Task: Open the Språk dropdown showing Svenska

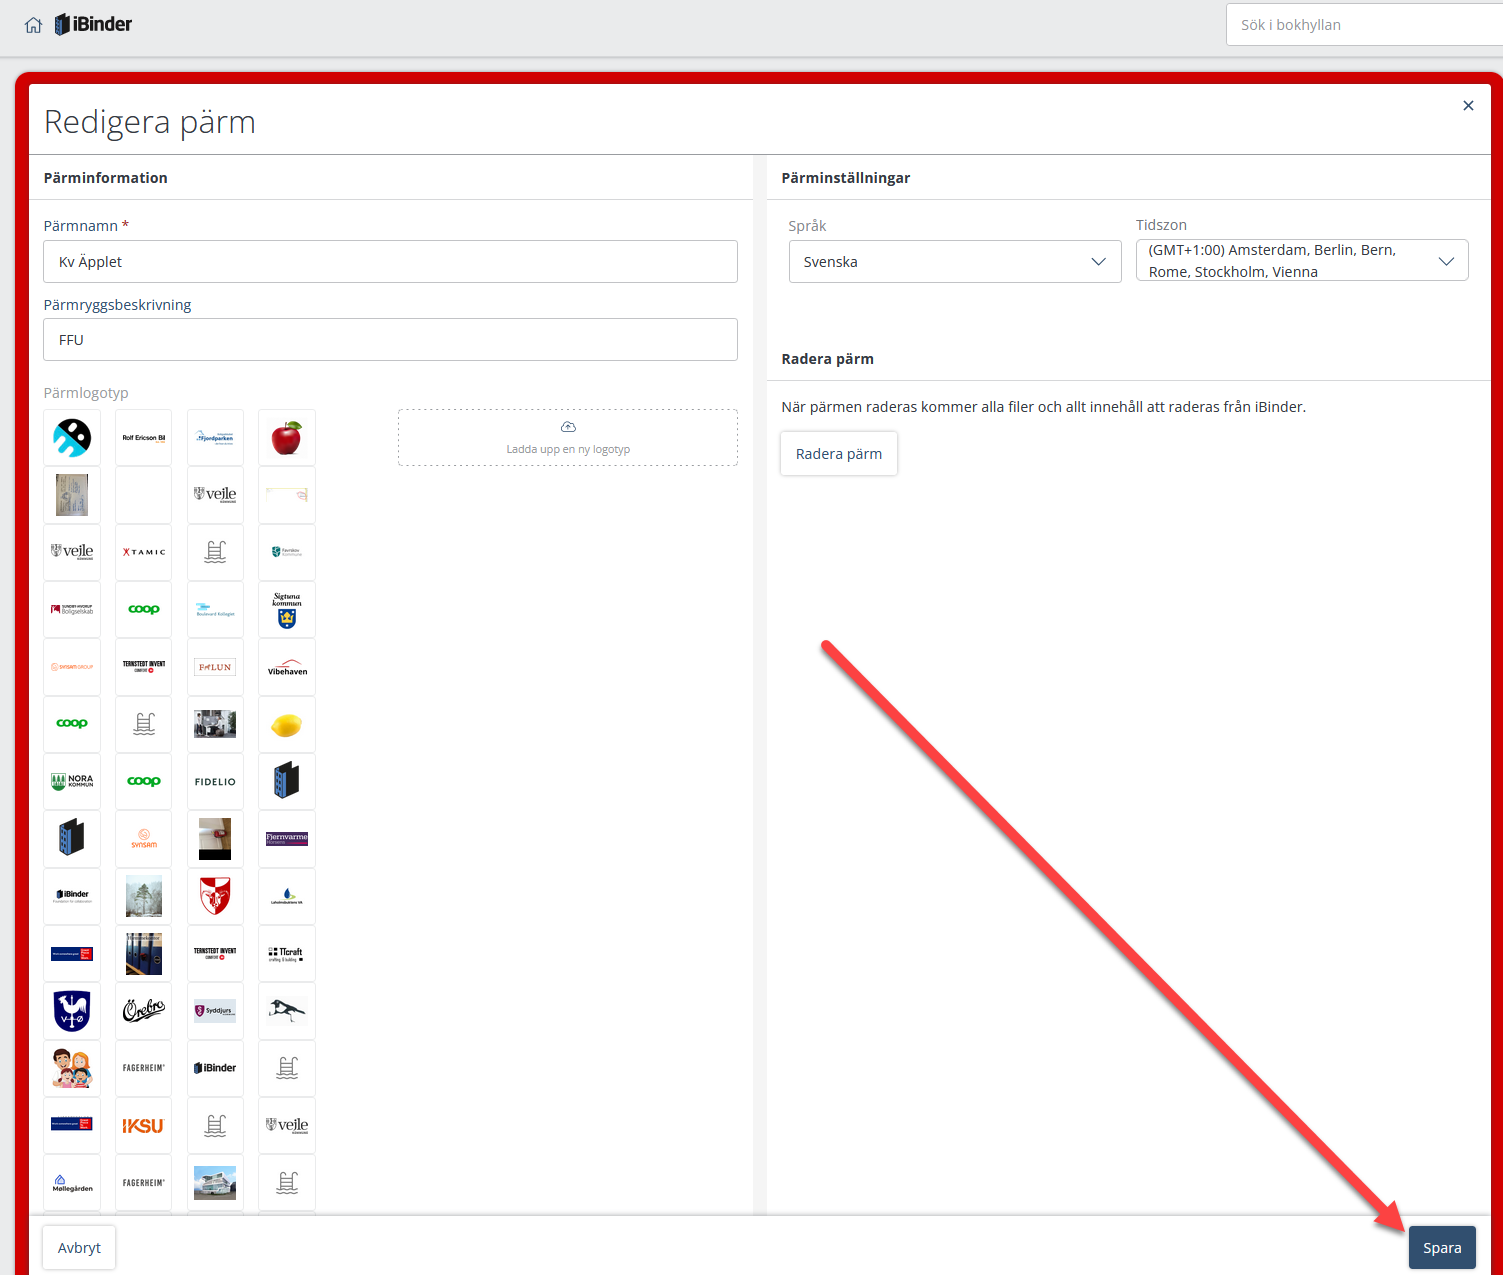Action: point(955,261)
